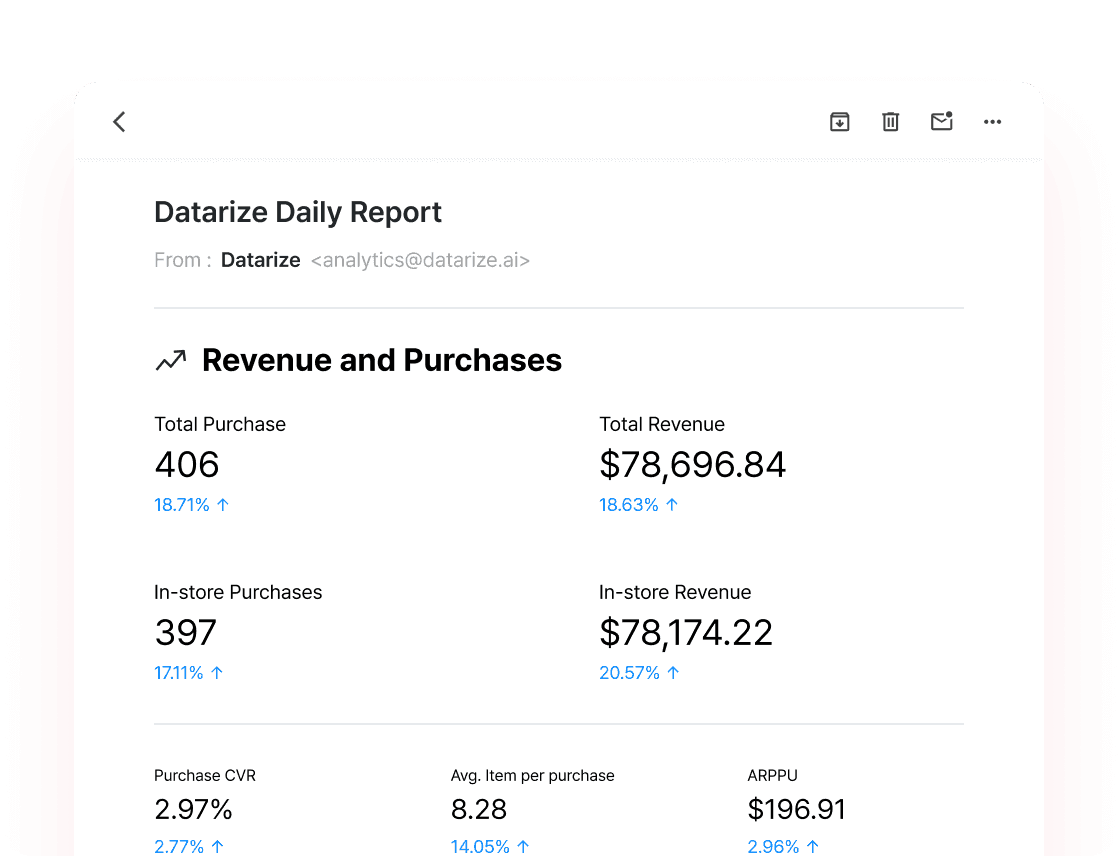Mark email as unread via envelope icon

[x=941, y=121]
